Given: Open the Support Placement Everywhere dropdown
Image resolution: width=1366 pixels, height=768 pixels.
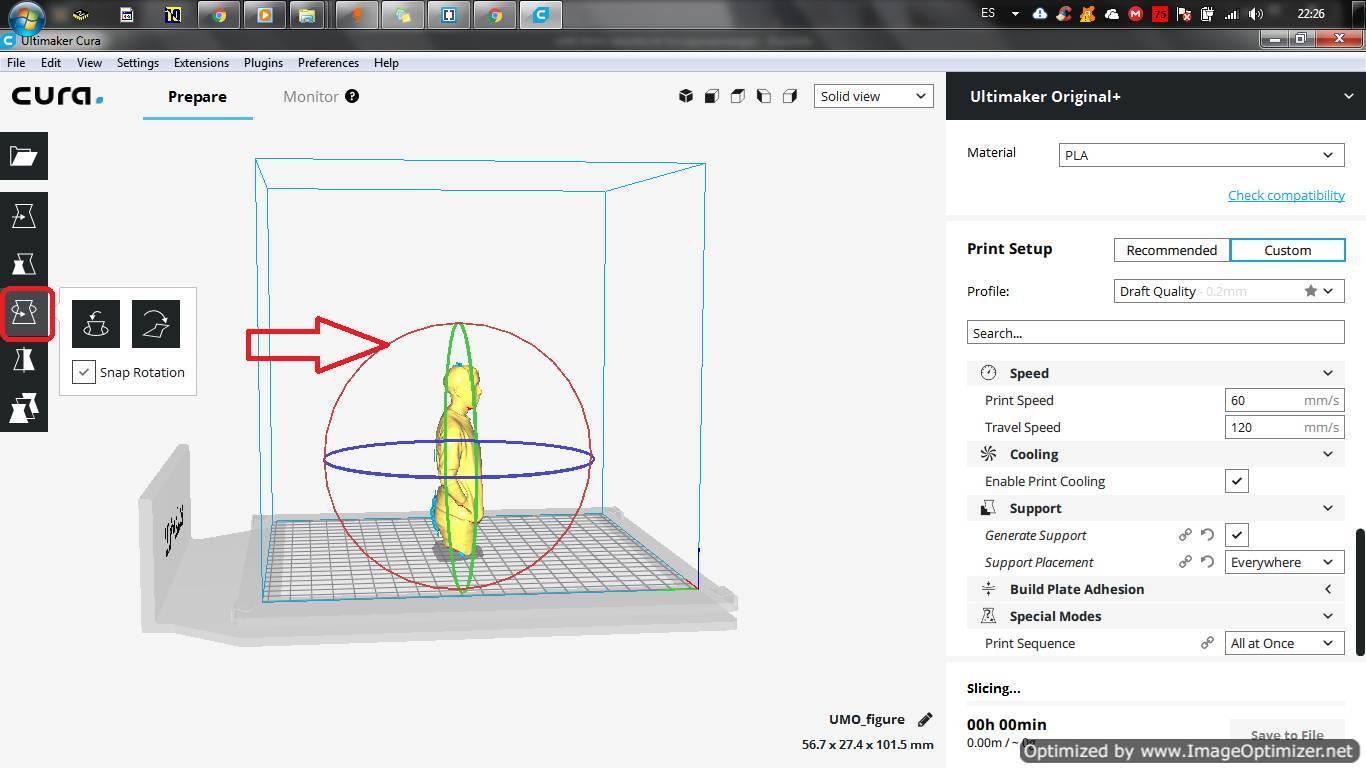Looking at the screenshot, I should [x=1285, y=562].
